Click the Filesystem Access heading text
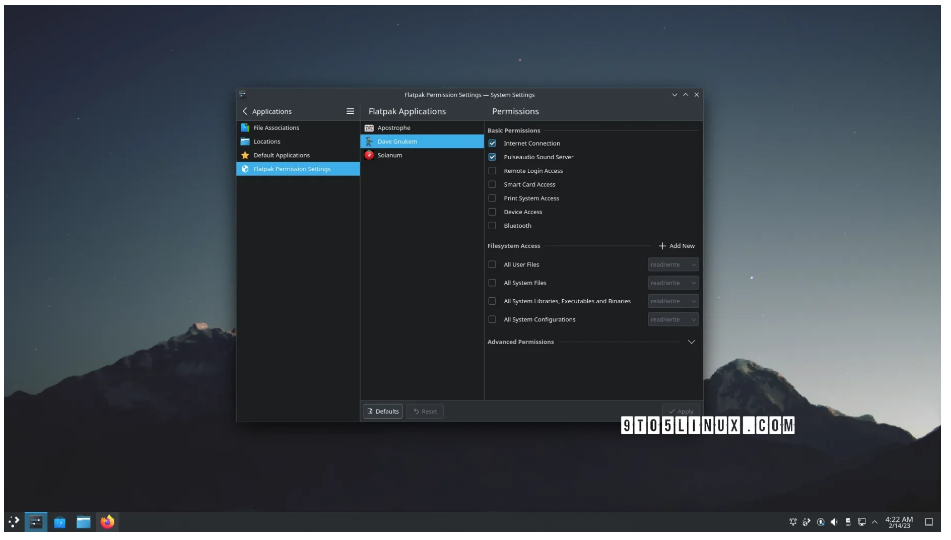The height and width of the screenshot is (540, 951). pyautogui.click(x=514, y=246)
